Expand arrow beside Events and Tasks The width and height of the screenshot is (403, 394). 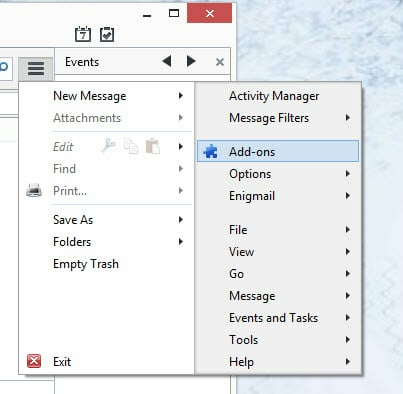pos(348,317)
